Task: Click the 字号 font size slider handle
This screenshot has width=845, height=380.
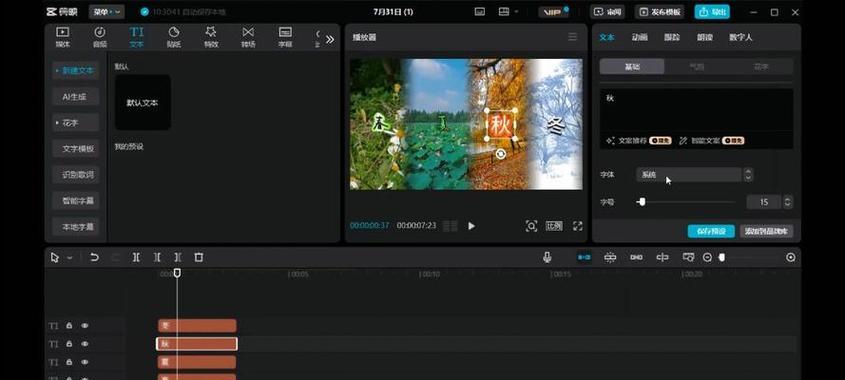Action: click(x=641, y=202)
